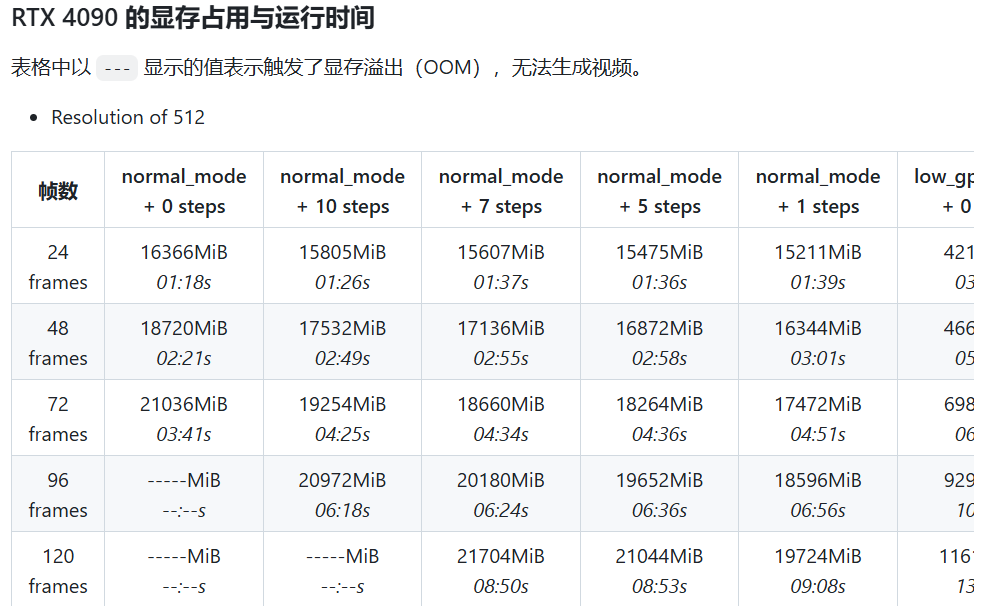This screenshot has height=606, width=1004.
Task: Click the cell '21044MiB 08:53s'
Action: tap(660, 569)
